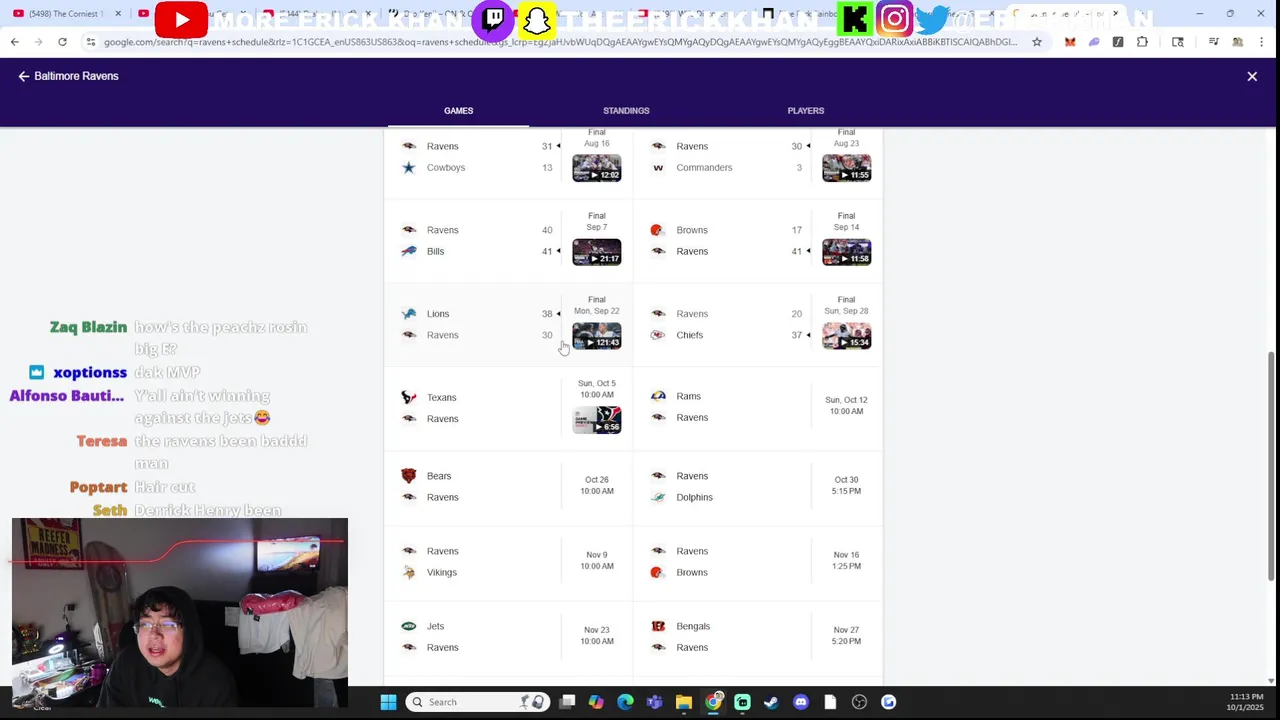
Task: Play the Lions vs Ravens Sep 22 highlight
Action: tap(597, 335)
